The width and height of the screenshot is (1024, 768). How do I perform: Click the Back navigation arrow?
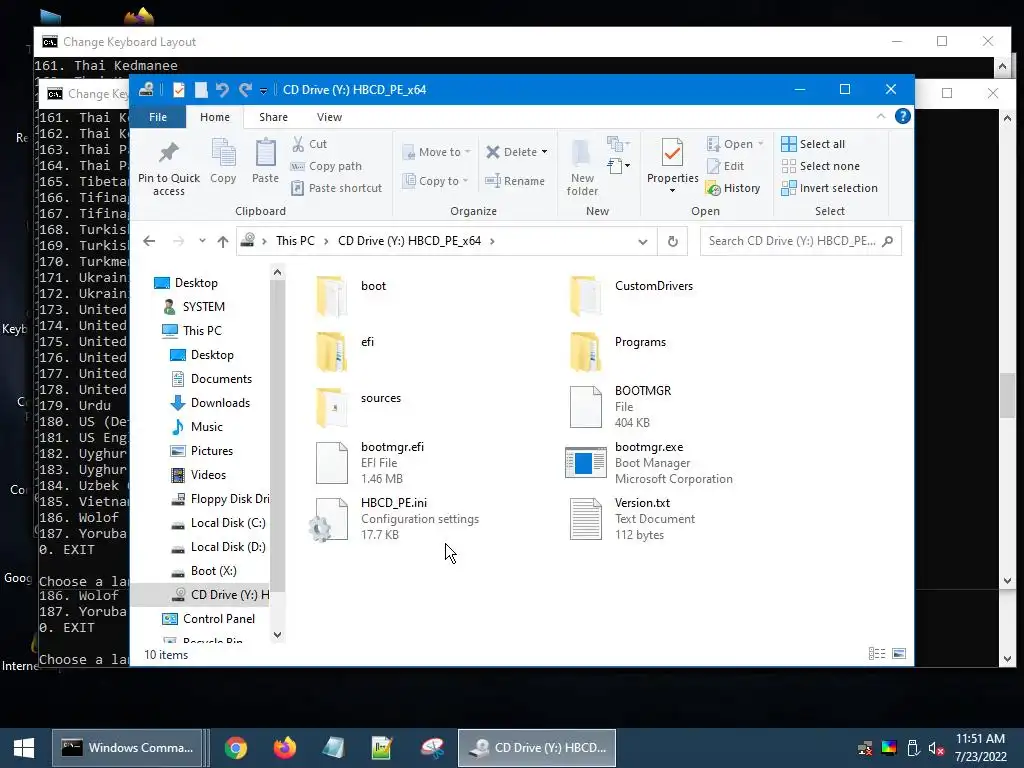click(149, 241)
